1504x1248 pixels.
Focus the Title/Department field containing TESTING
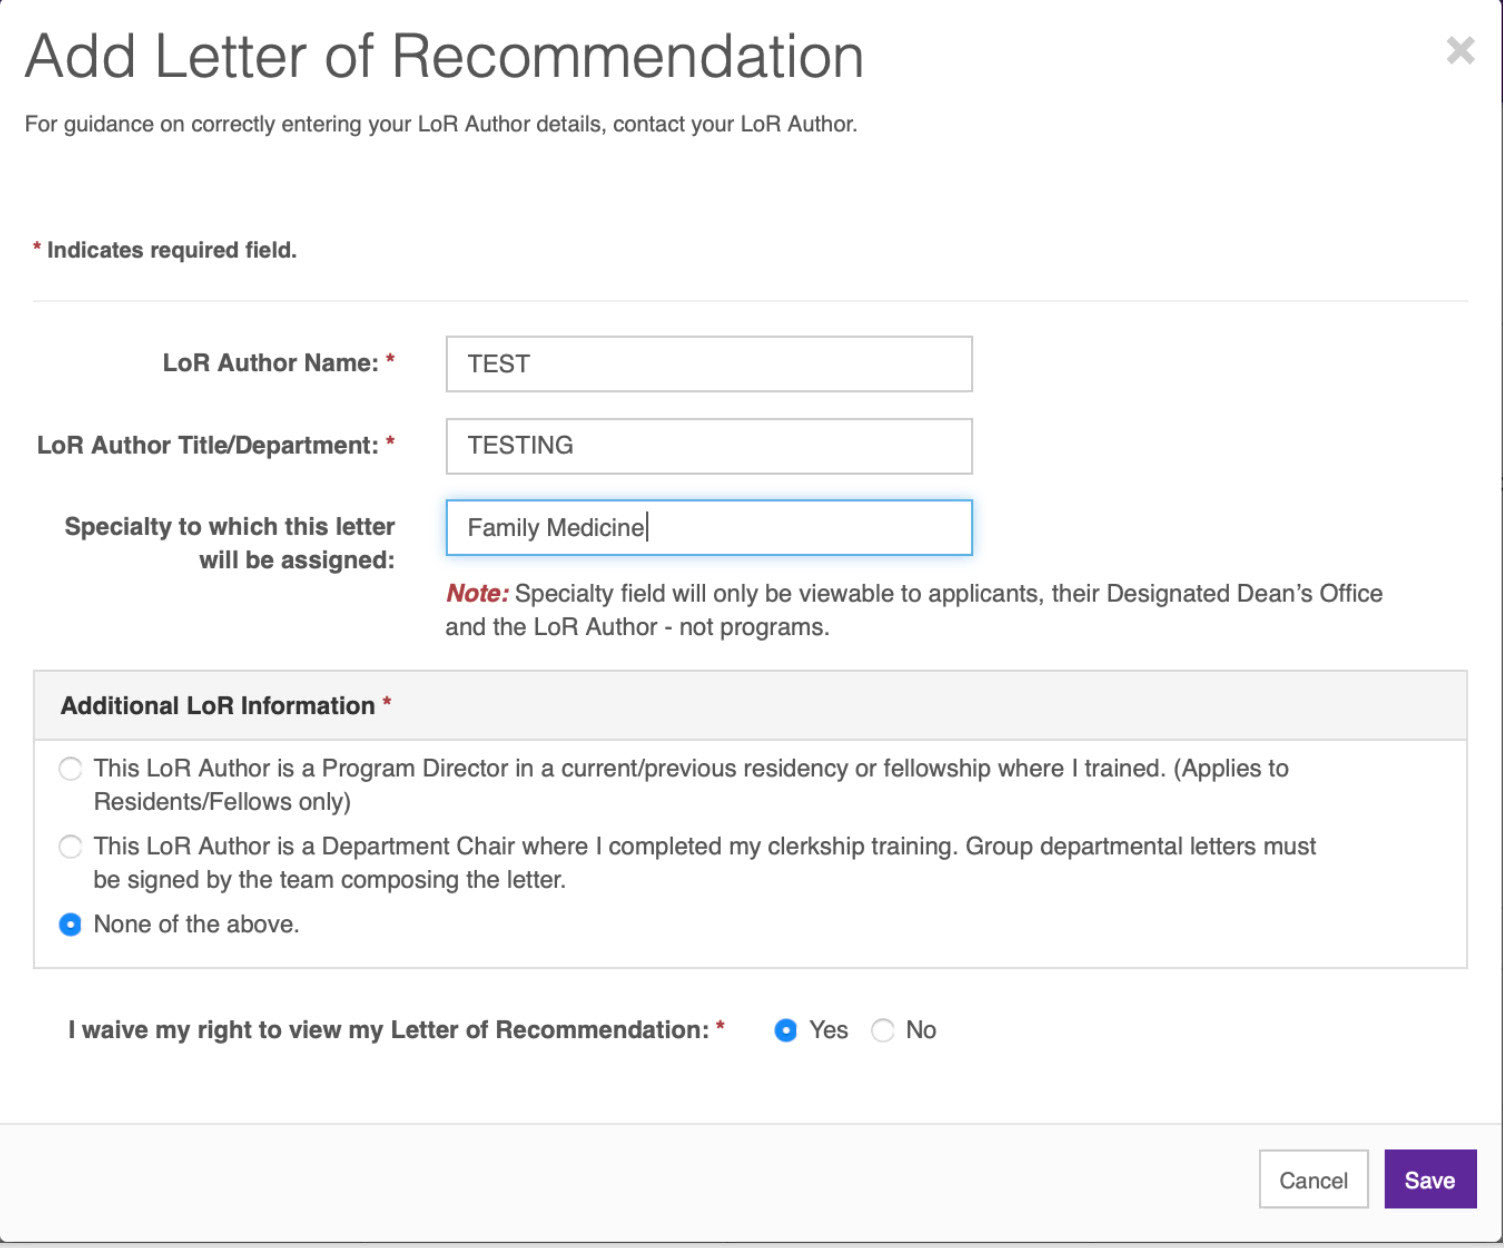coord(708,446)
